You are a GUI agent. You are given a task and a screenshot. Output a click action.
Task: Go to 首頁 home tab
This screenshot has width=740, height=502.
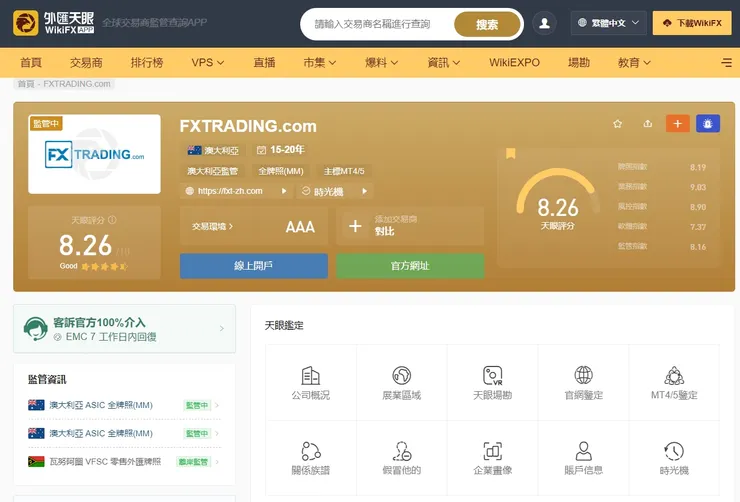31,62
